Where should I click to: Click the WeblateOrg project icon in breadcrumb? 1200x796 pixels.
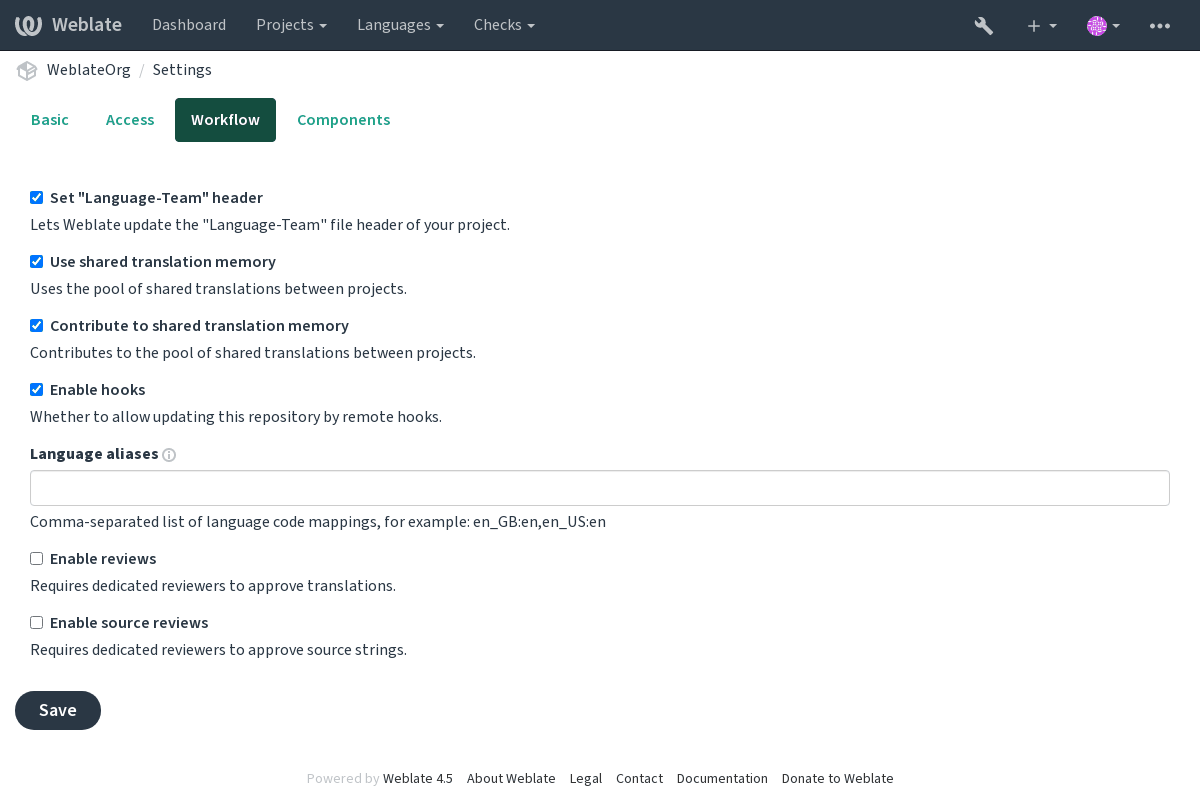pyautogui.click(x=27, y=70)
